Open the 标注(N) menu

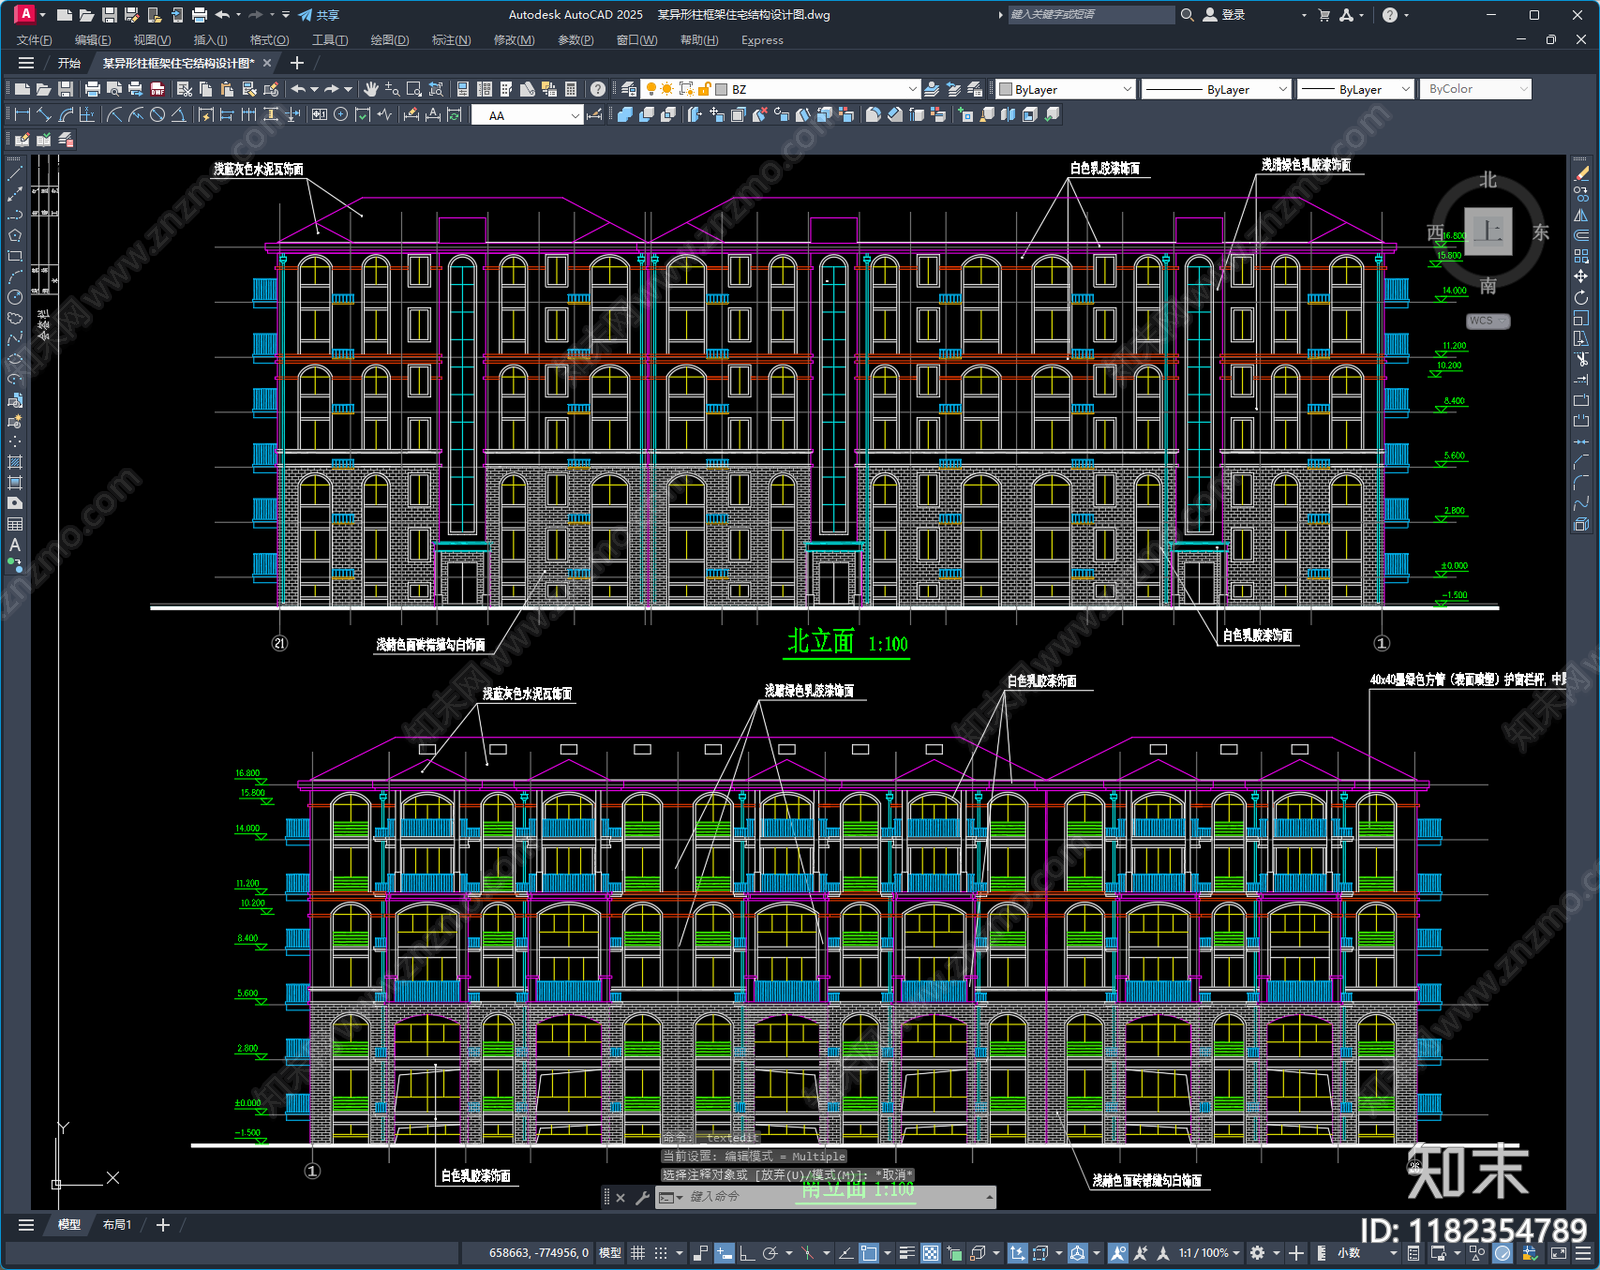pos(451,40)
